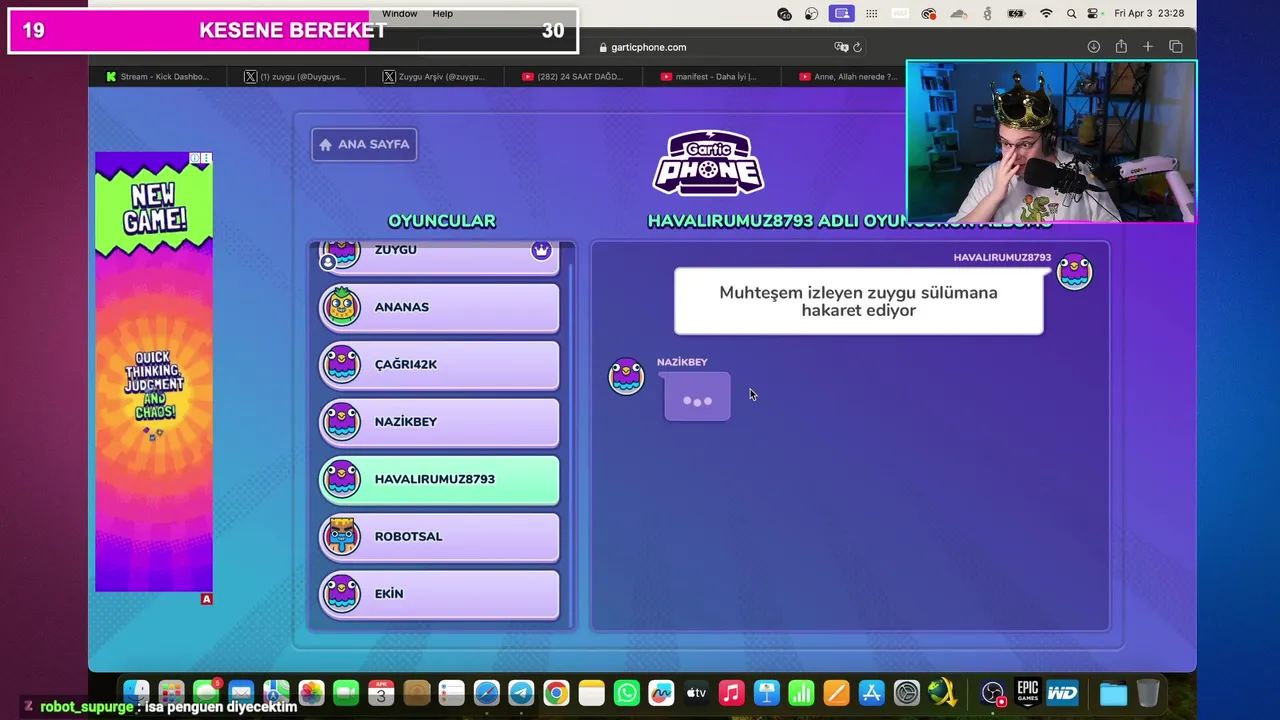
Task: Click the Gartic Phone logo
Action: click(x=708, y=163)
